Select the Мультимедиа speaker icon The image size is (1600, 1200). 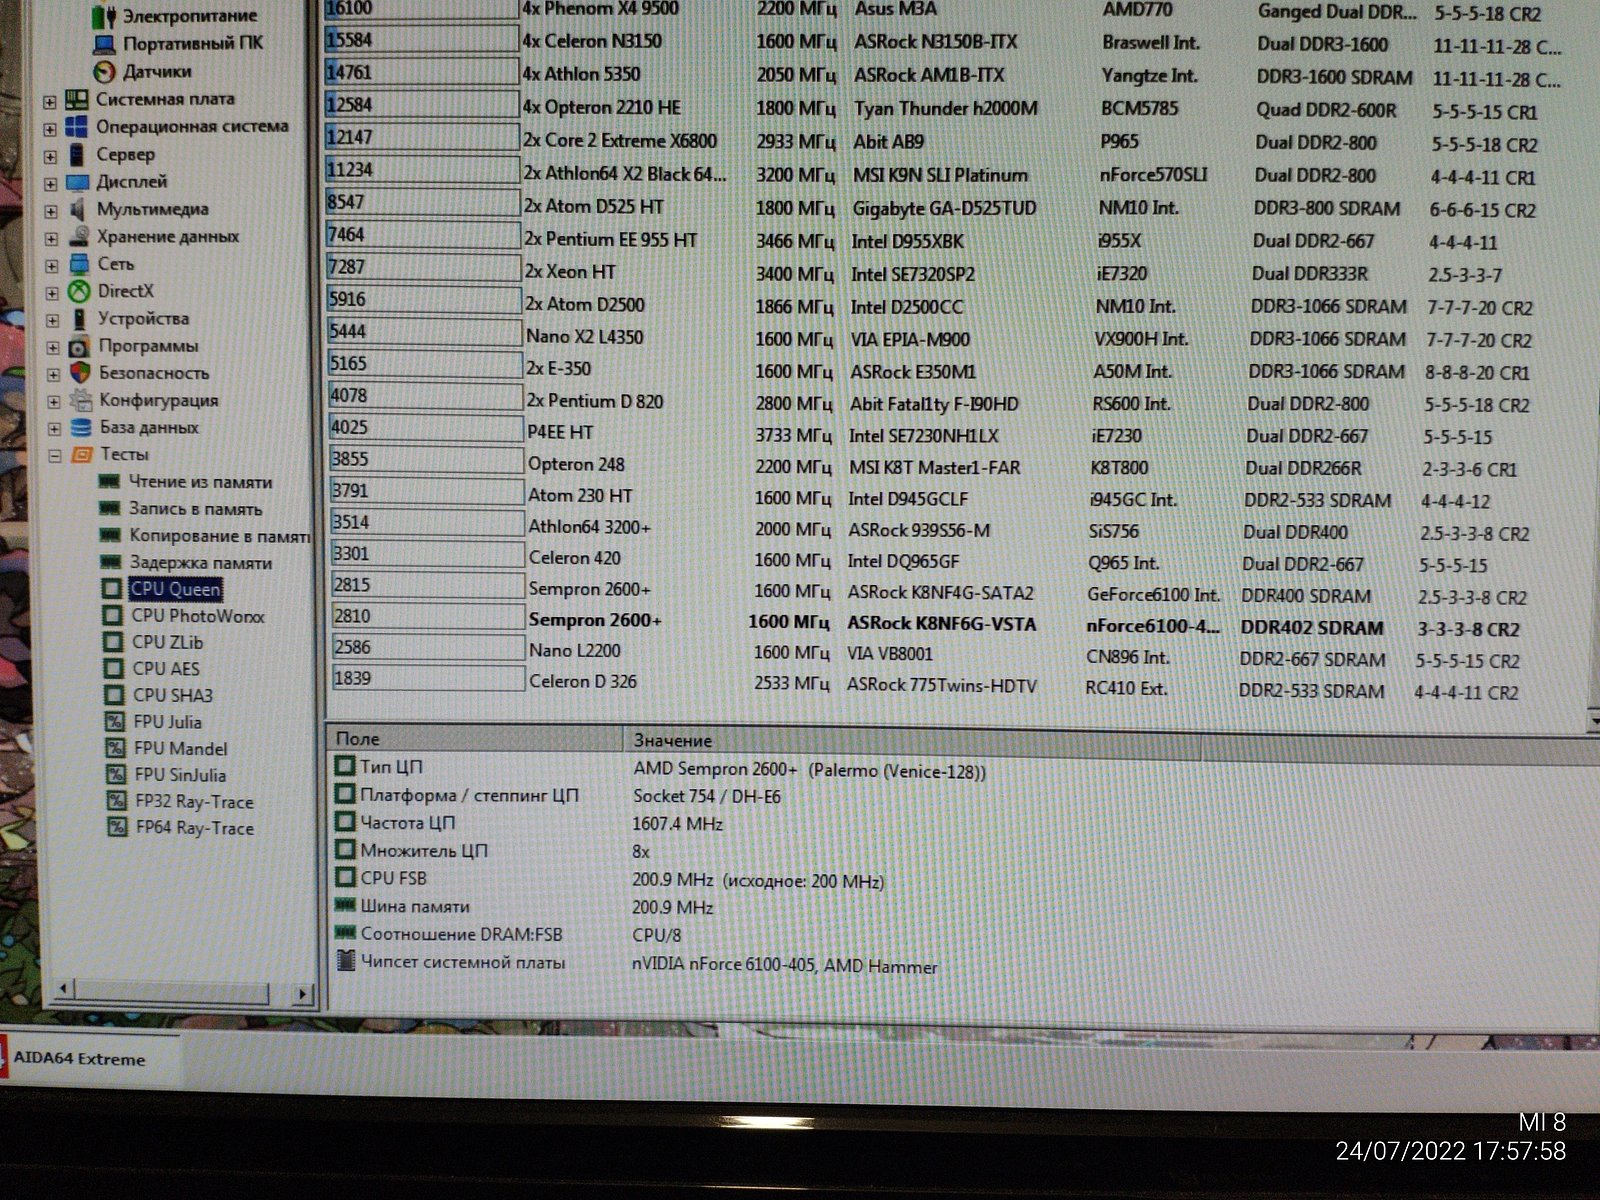(78, 210)
